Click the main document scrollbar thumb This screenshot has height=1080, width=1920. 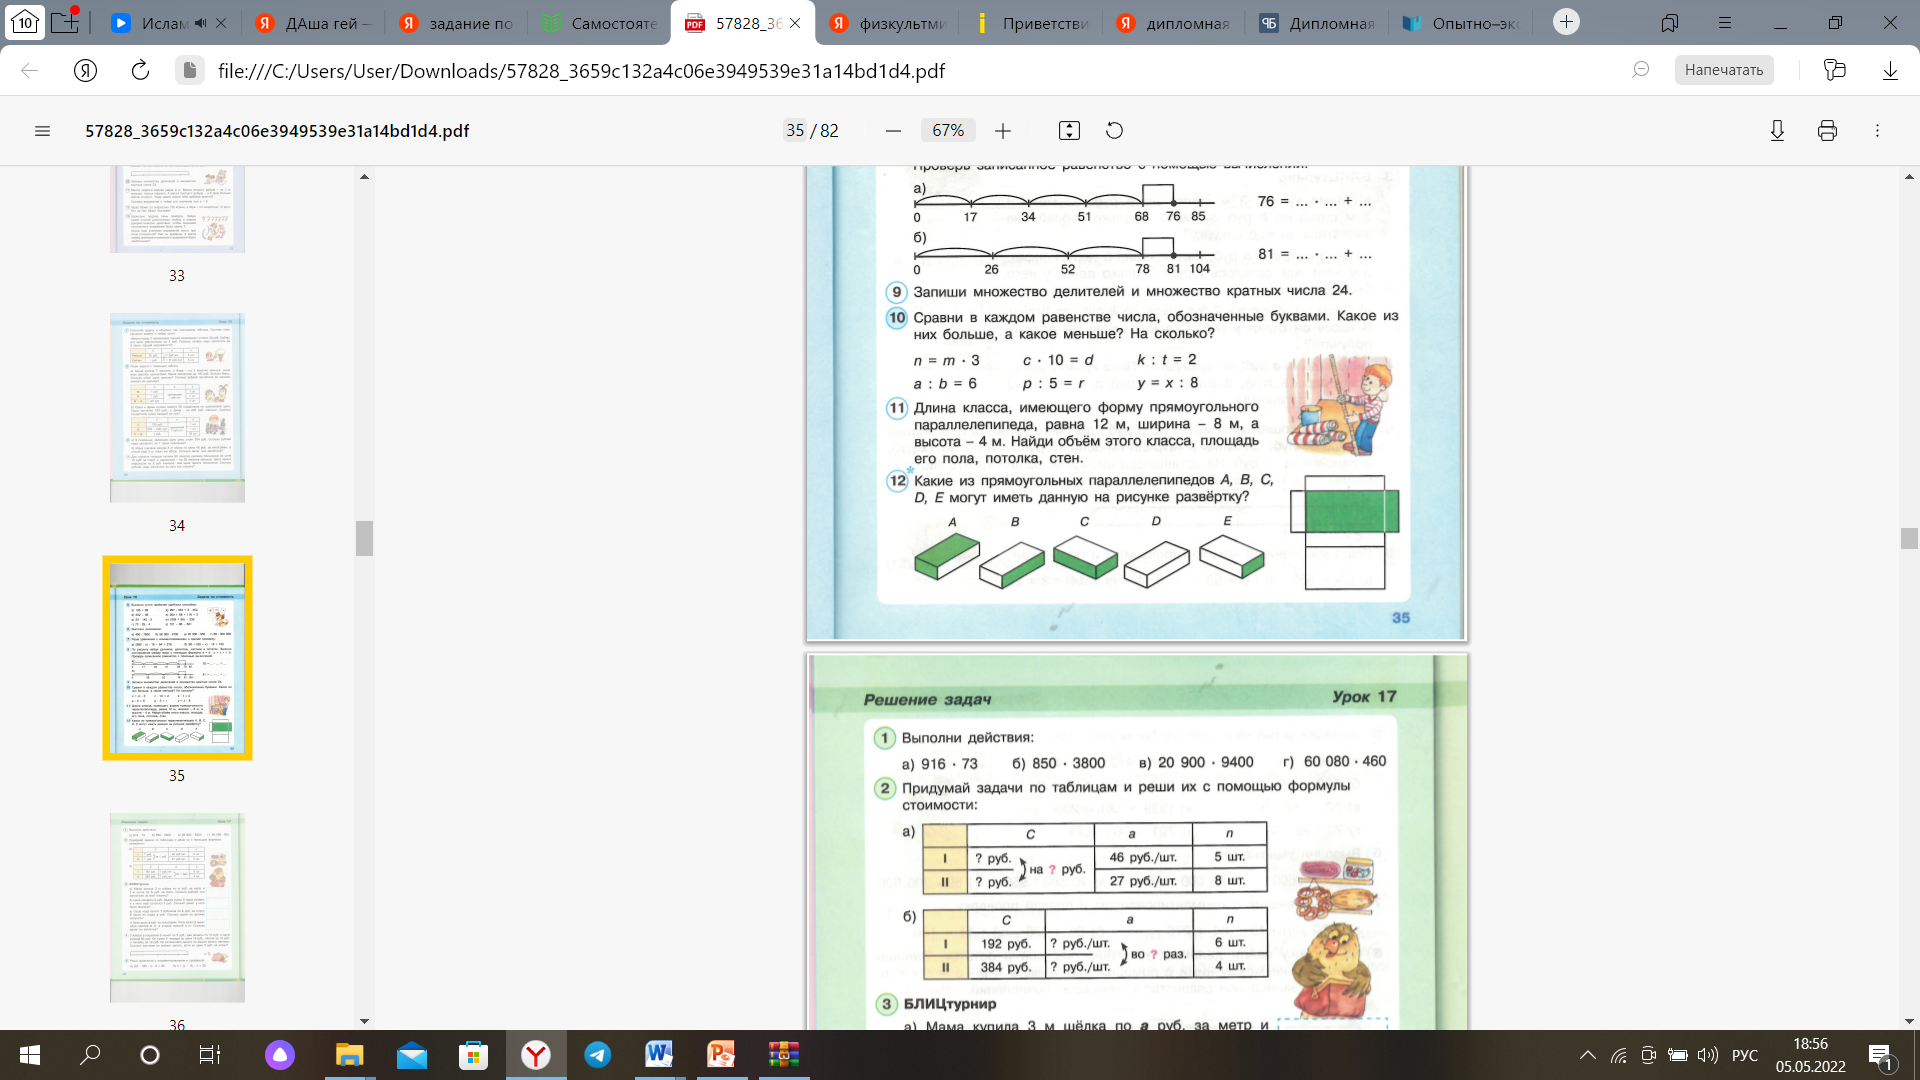1909,538
